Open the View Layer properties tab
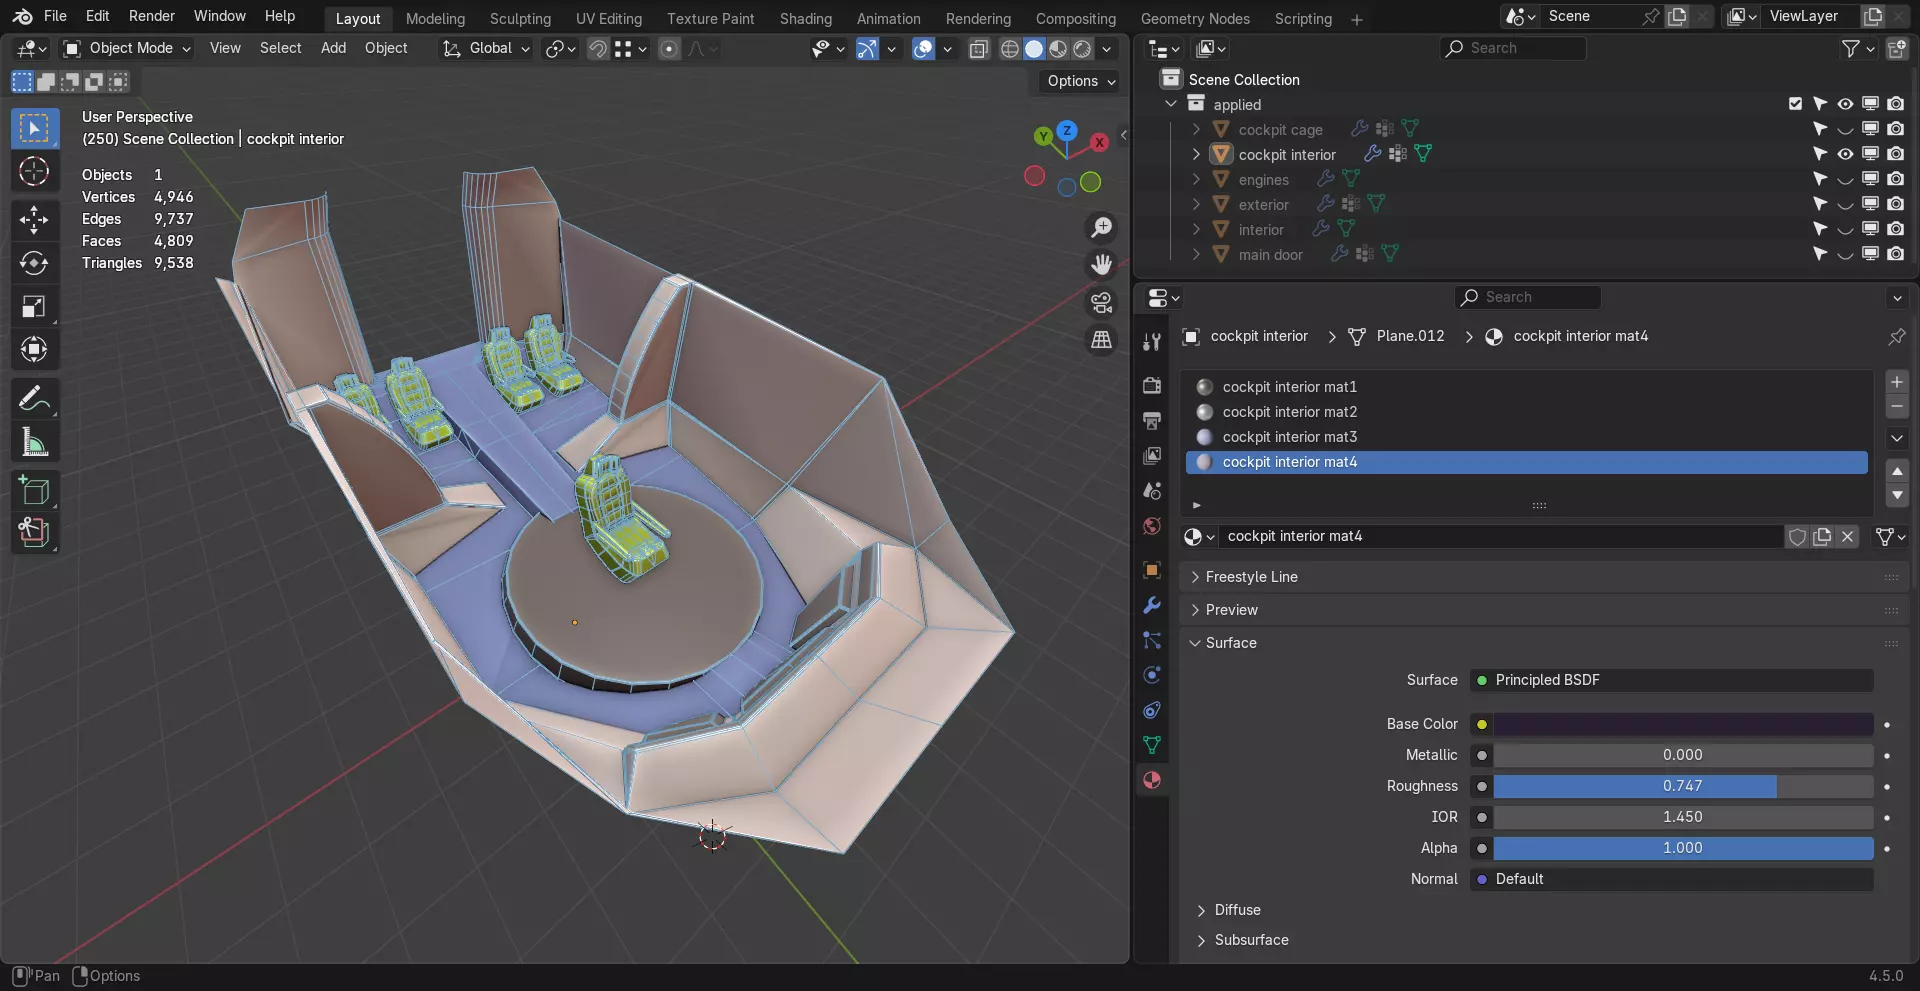 1152,456
